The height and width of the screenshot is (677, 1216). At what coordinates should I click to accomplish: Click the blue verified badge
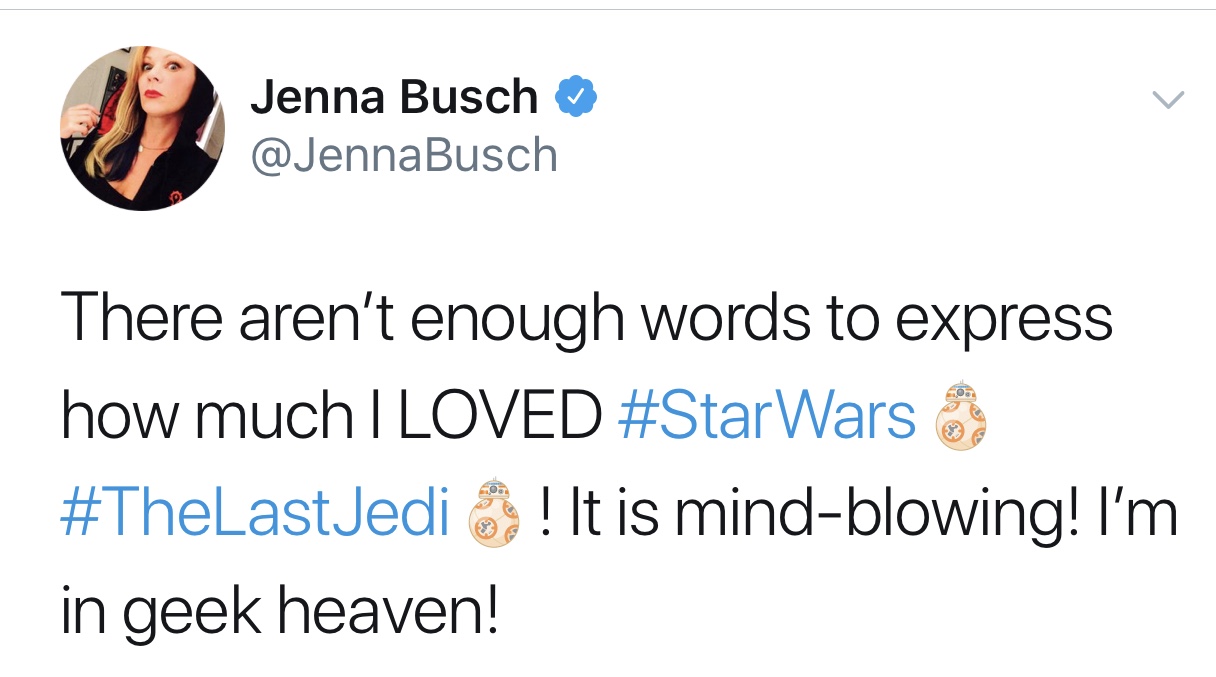pos(577,98)
